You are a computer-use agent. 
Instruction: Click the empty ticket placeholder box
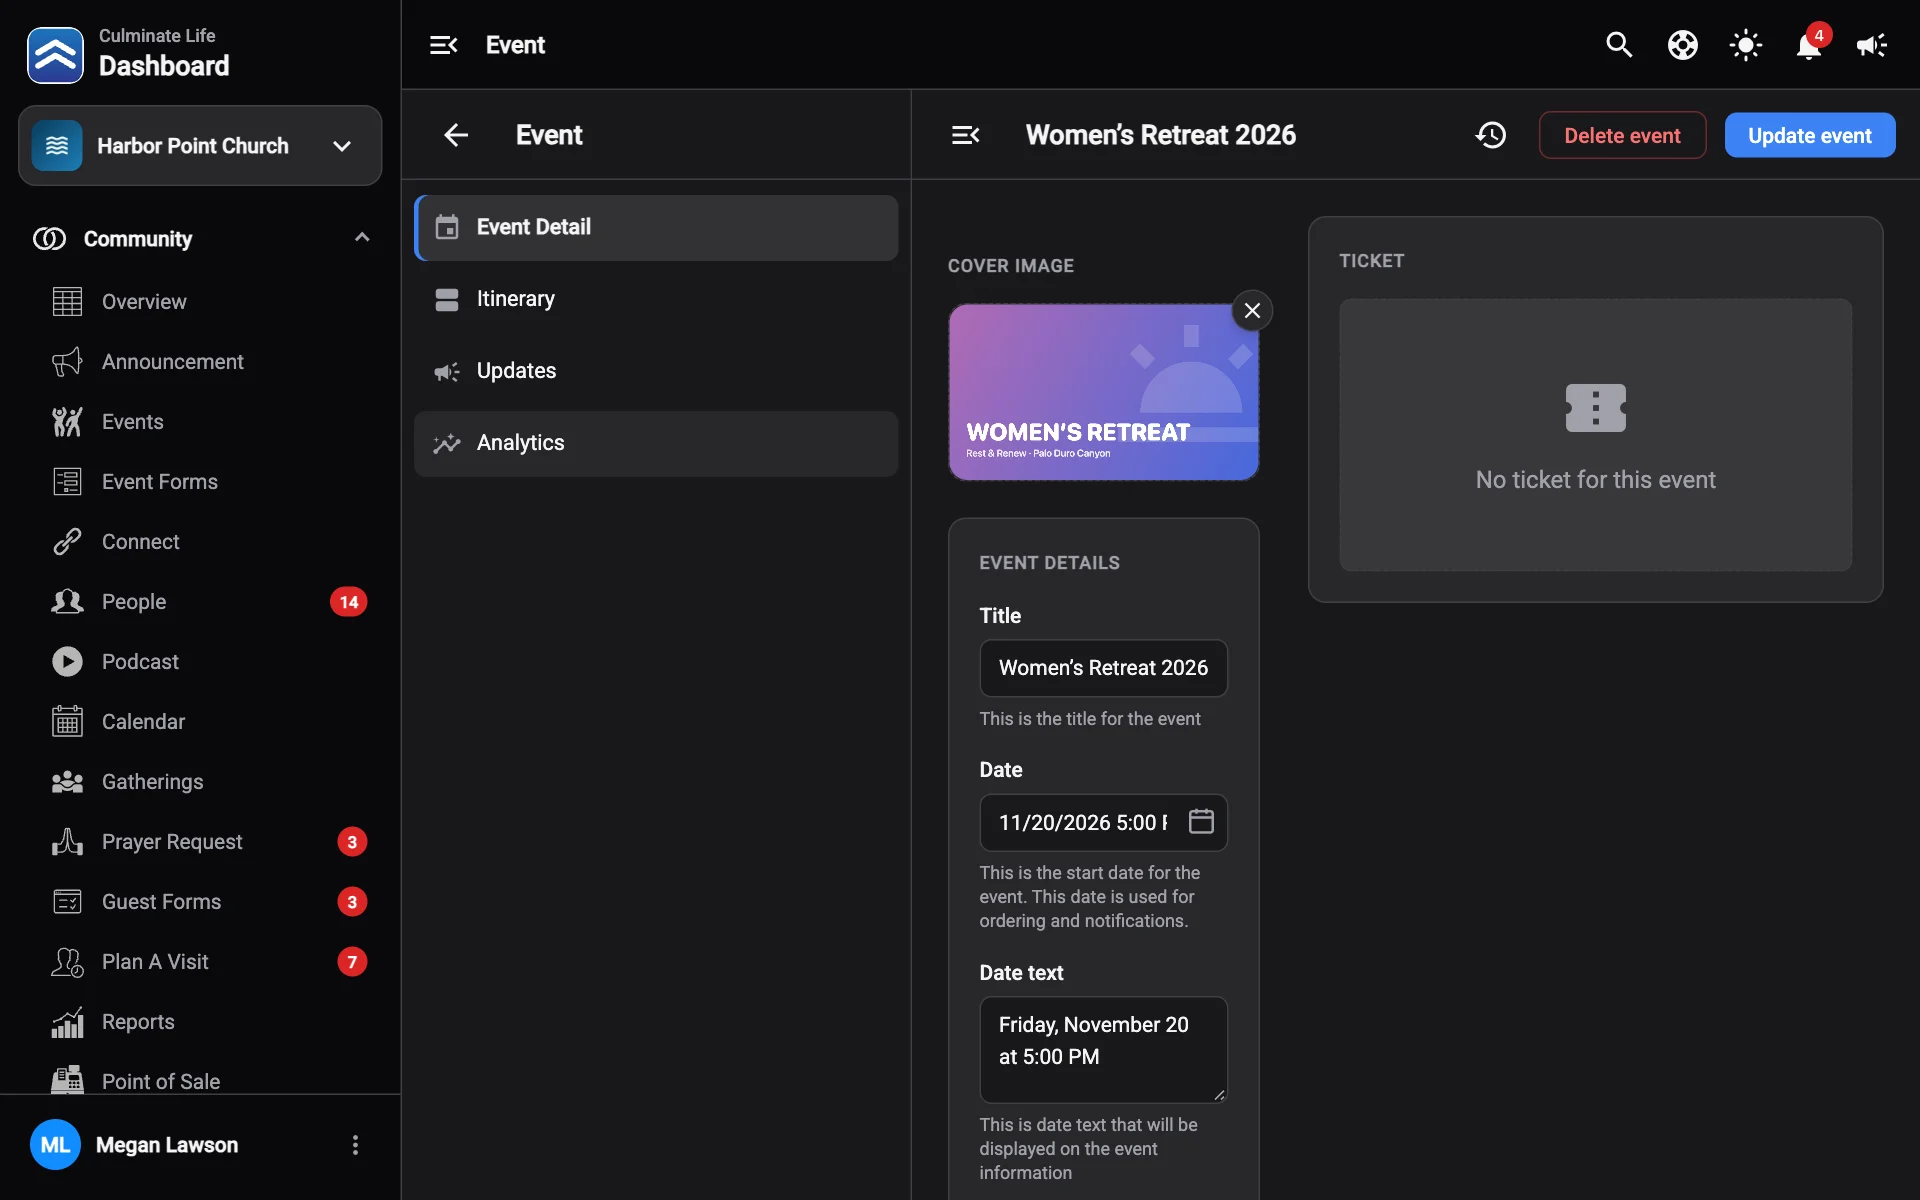pos(1595,435)
